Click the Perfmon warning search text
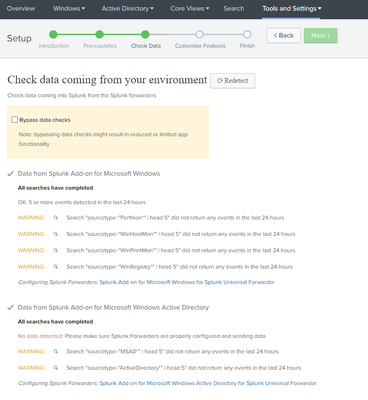368x400 pixels. point(175,218)
